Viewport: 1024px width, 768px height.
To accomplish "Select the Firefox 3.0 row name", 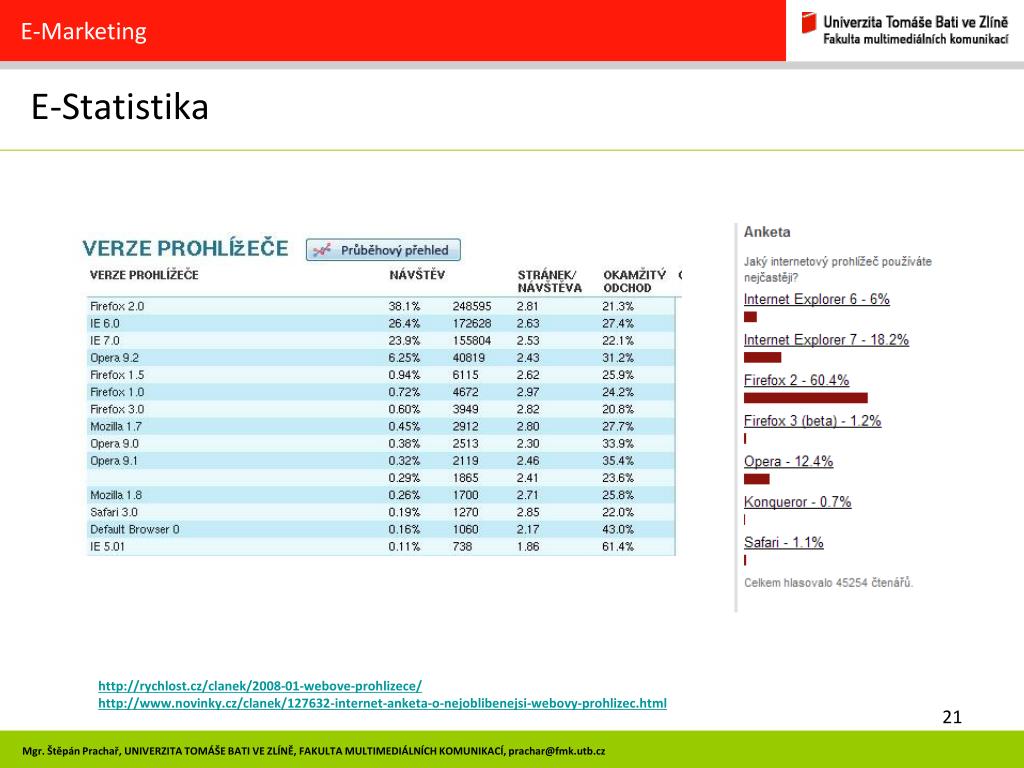I will click(x=117, y=409).
